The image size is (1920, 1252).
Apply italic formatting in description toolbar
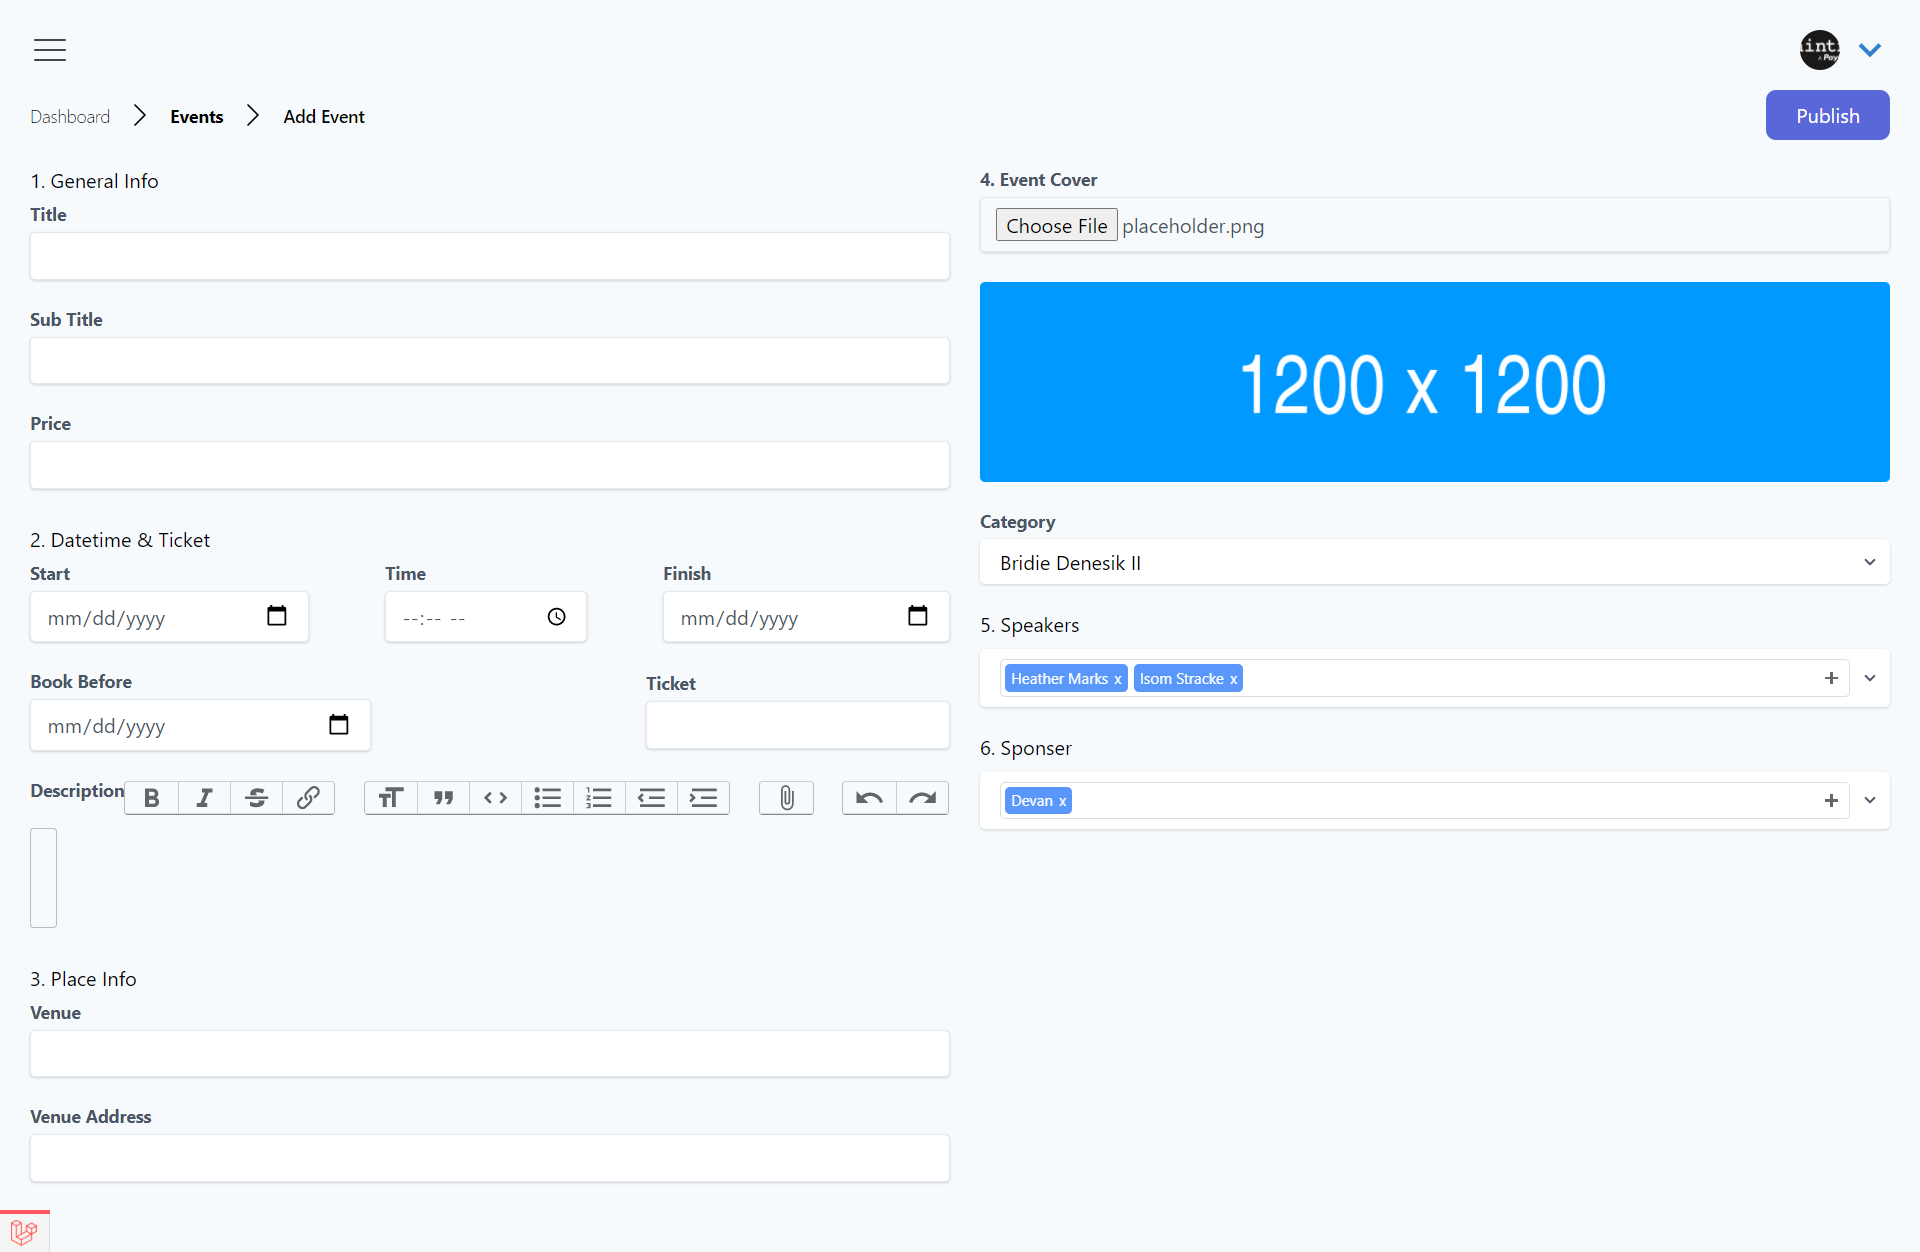click(x=204, y=798)
